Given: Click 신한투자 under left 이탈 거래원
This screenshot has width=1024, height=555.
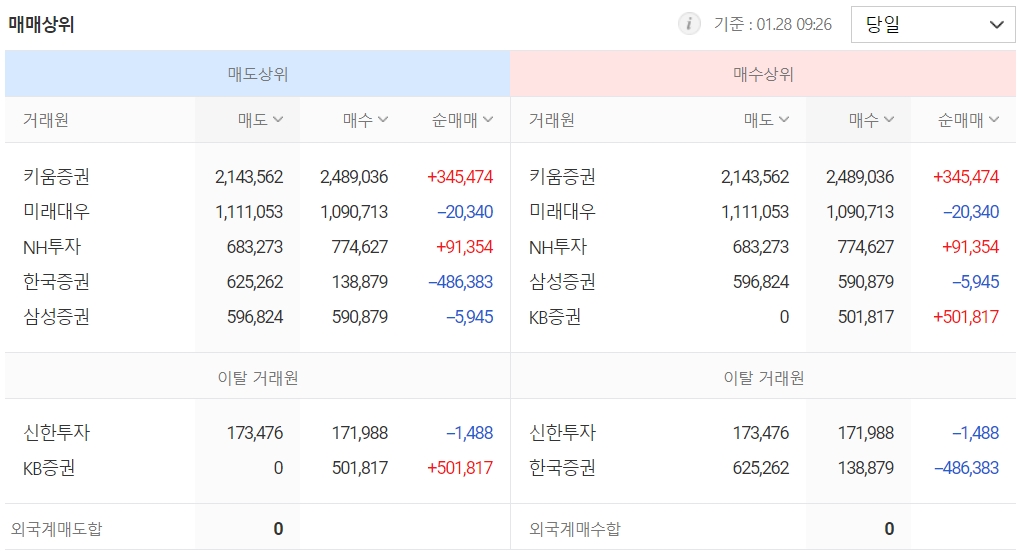Looking at the screenshot, I should 56,432.
